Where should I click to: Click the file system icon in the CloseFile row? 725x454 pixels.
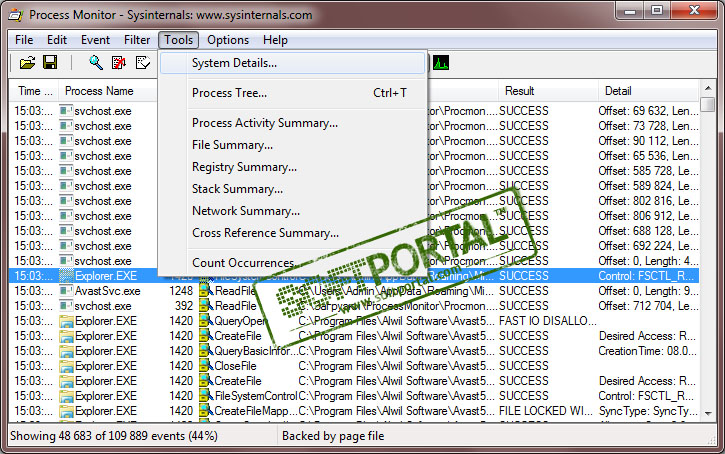(x=206, y=366)
